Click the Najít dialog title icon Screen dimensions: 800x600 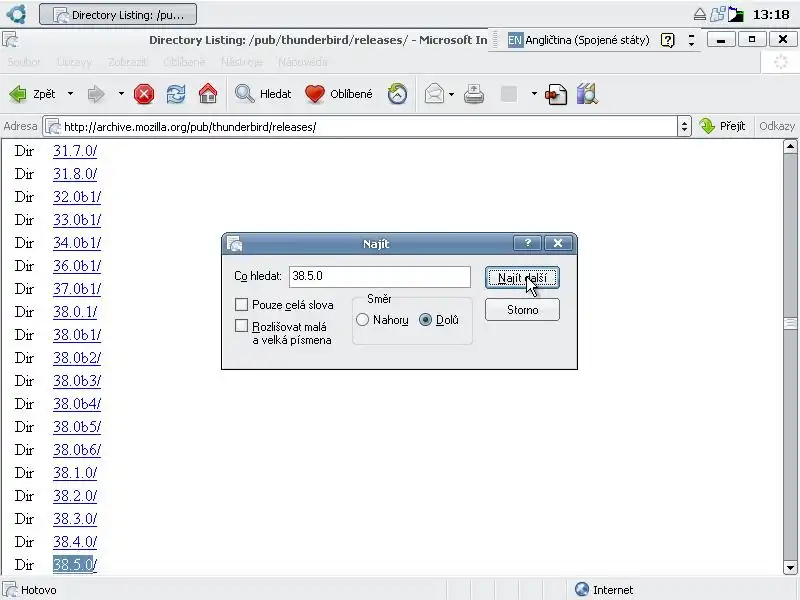(x=234, y=244)
